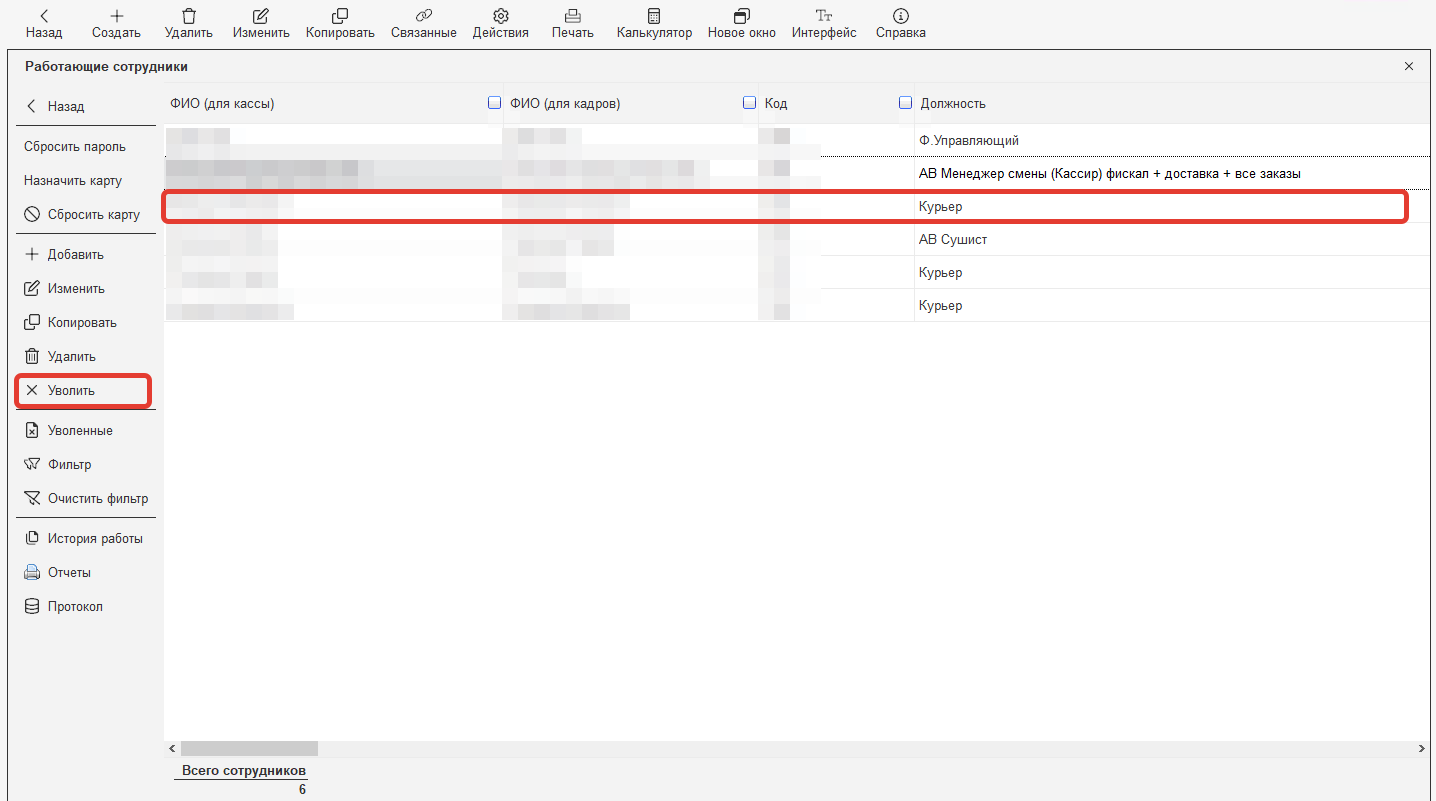
Task: Click Уволить in the side panel
Action: [71, 391]
